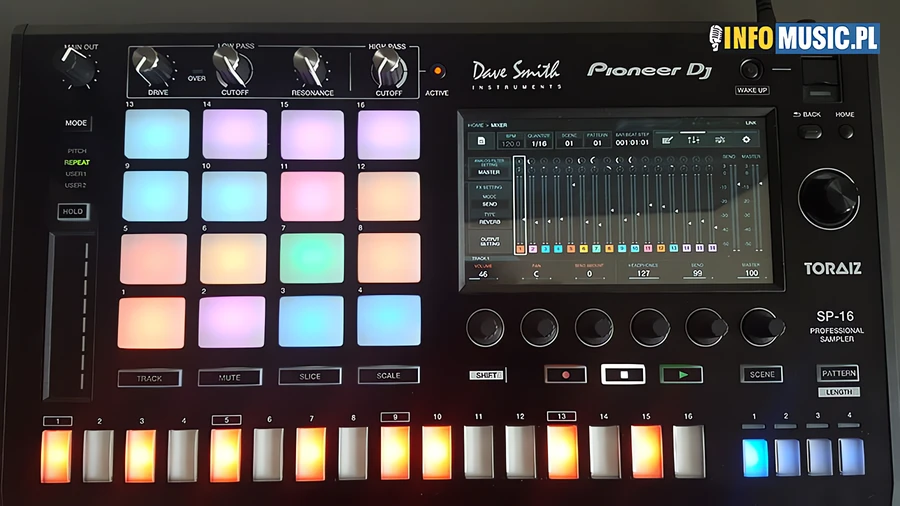Open Analog Filter Setting MASTER selector
Viewport: 900px width, 506px height.
489,168
